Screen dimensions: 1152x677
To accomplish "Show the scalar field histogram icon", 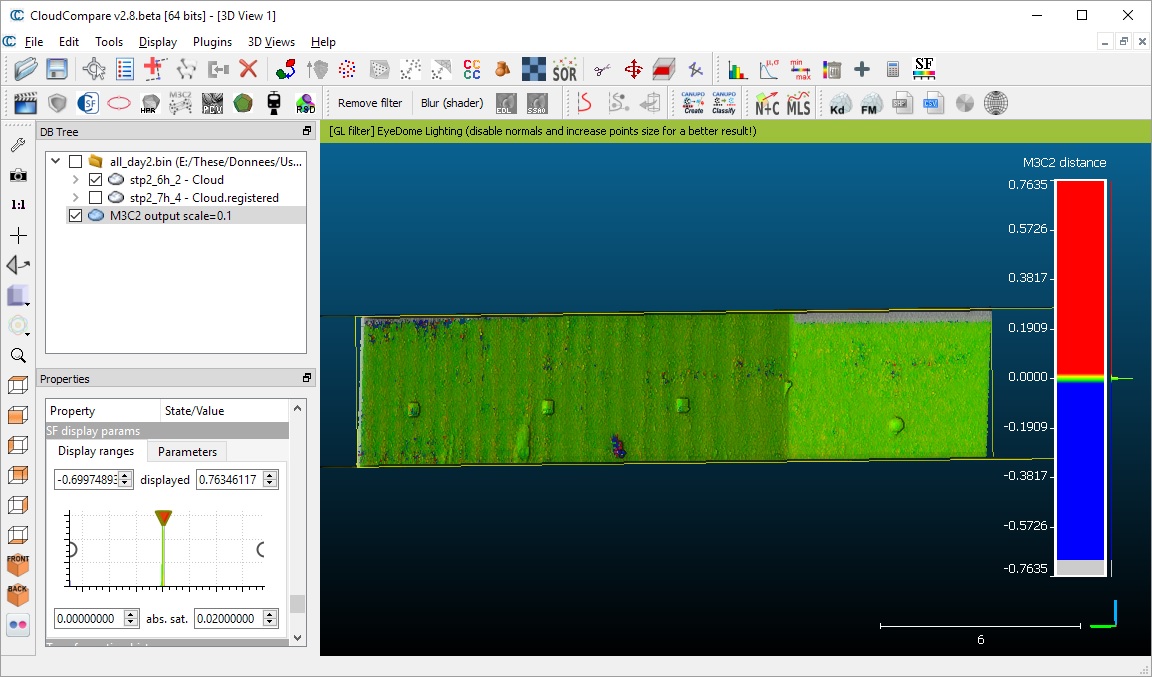I will [x=738, y=69].
